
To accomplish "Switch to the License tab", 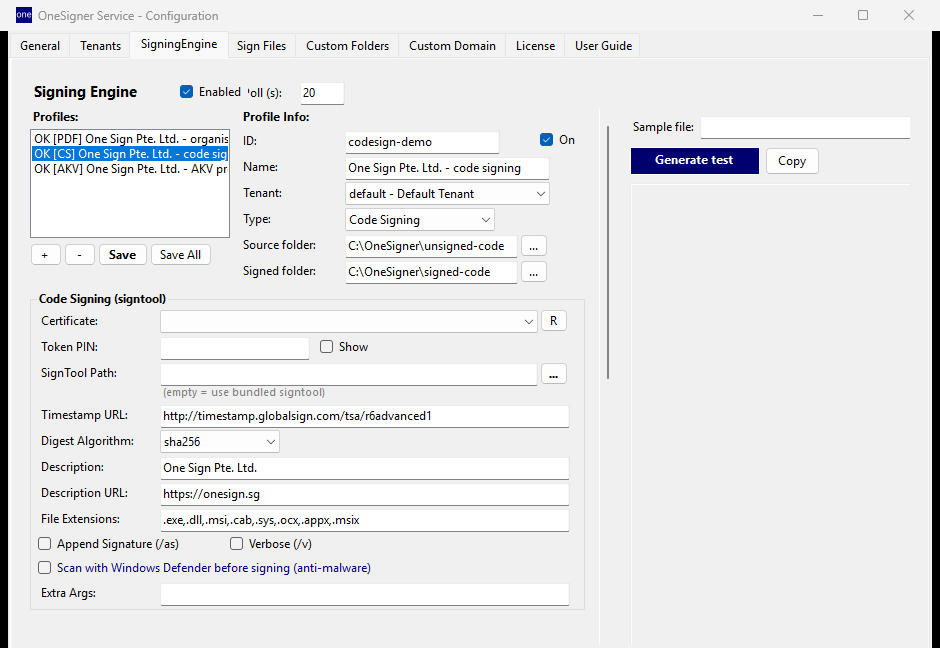I will tap(535, 46).
